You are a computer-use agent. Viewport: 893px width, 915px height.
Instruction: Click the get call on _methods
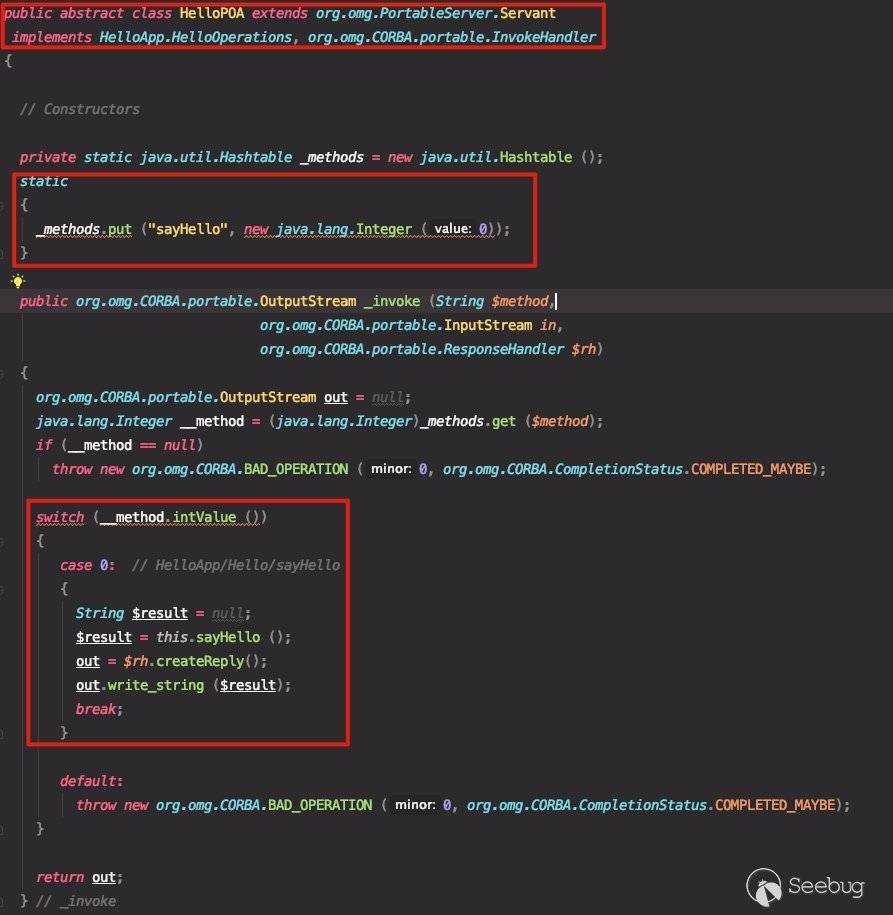click(504, 421)
